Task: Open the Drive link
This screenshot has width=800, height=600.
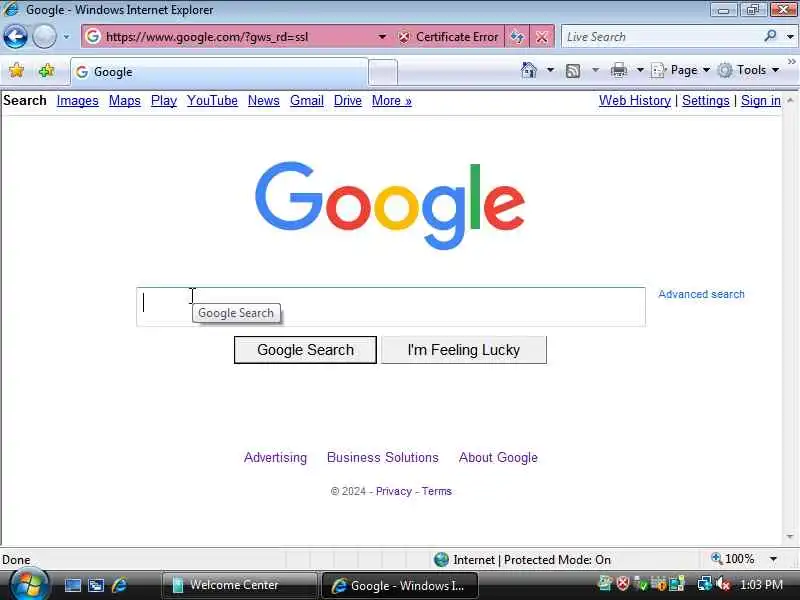Action: click(x=347, y=101)
